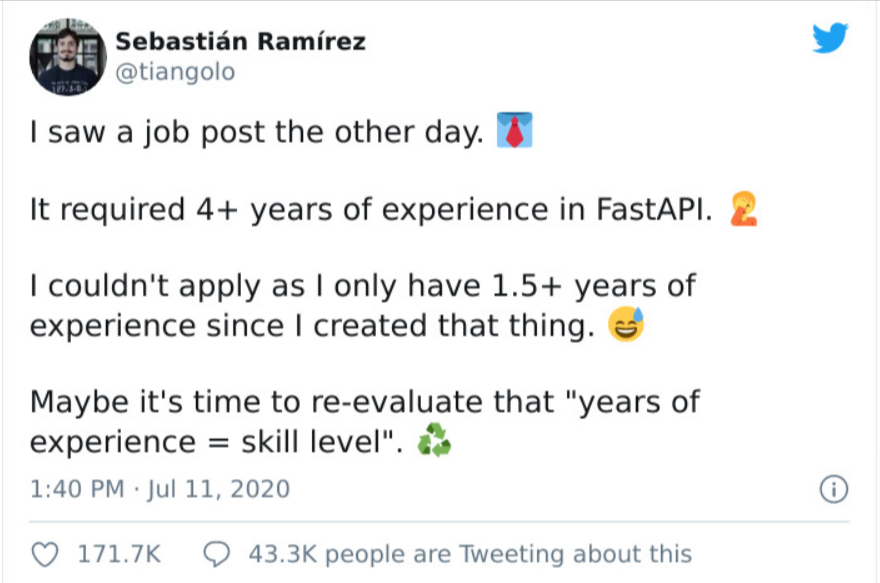The height and width of the screenshot is (583, 880).
Task: Open the tweet info icon
Action: pos(832,490)
